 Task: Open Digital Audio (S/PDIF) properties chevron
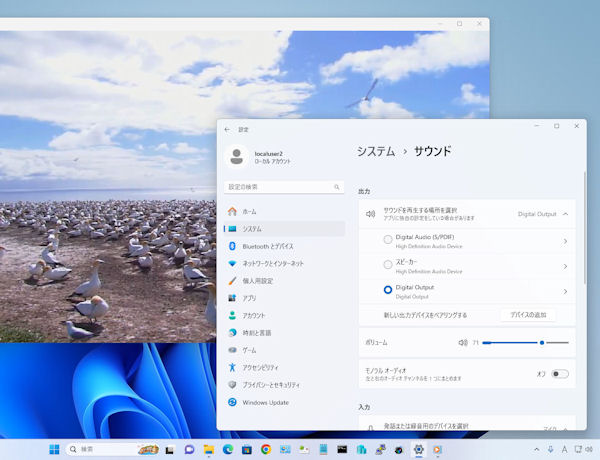565,241
